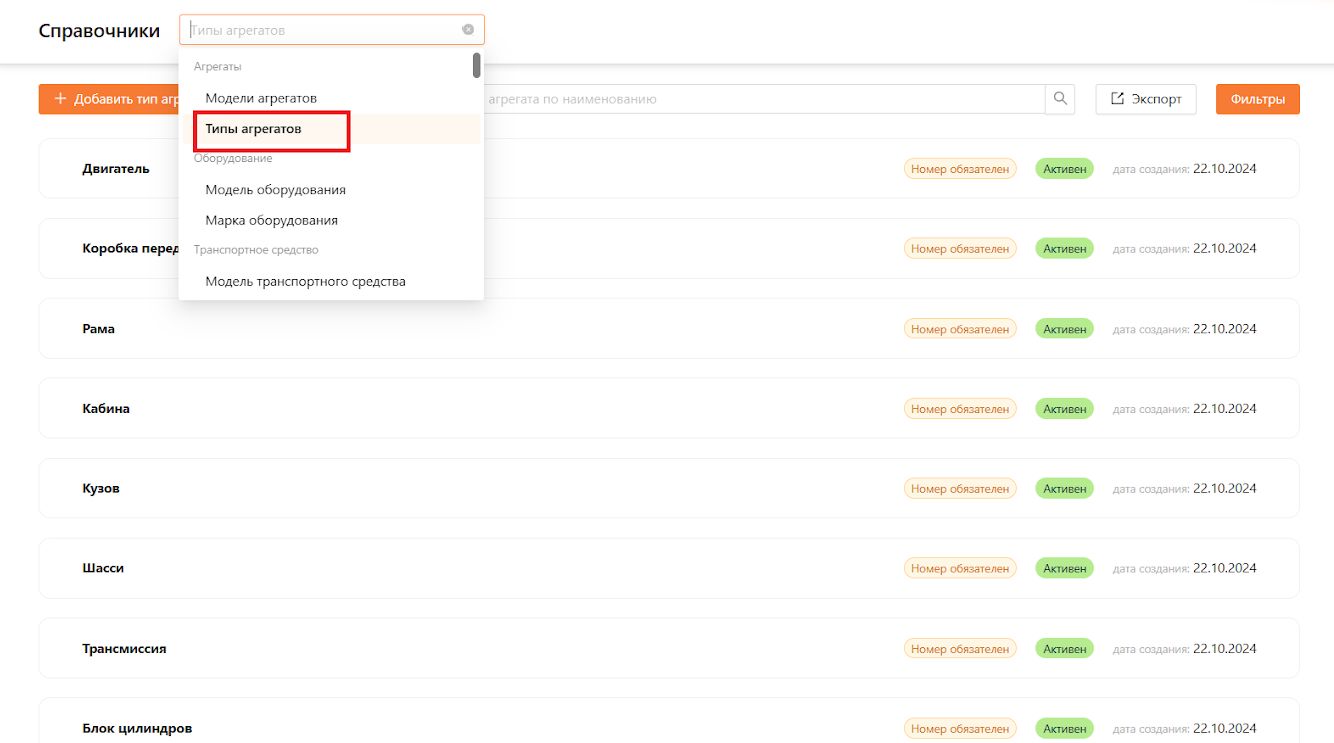
Task: Open the Кузов list item
Action: tap(669, 488)
